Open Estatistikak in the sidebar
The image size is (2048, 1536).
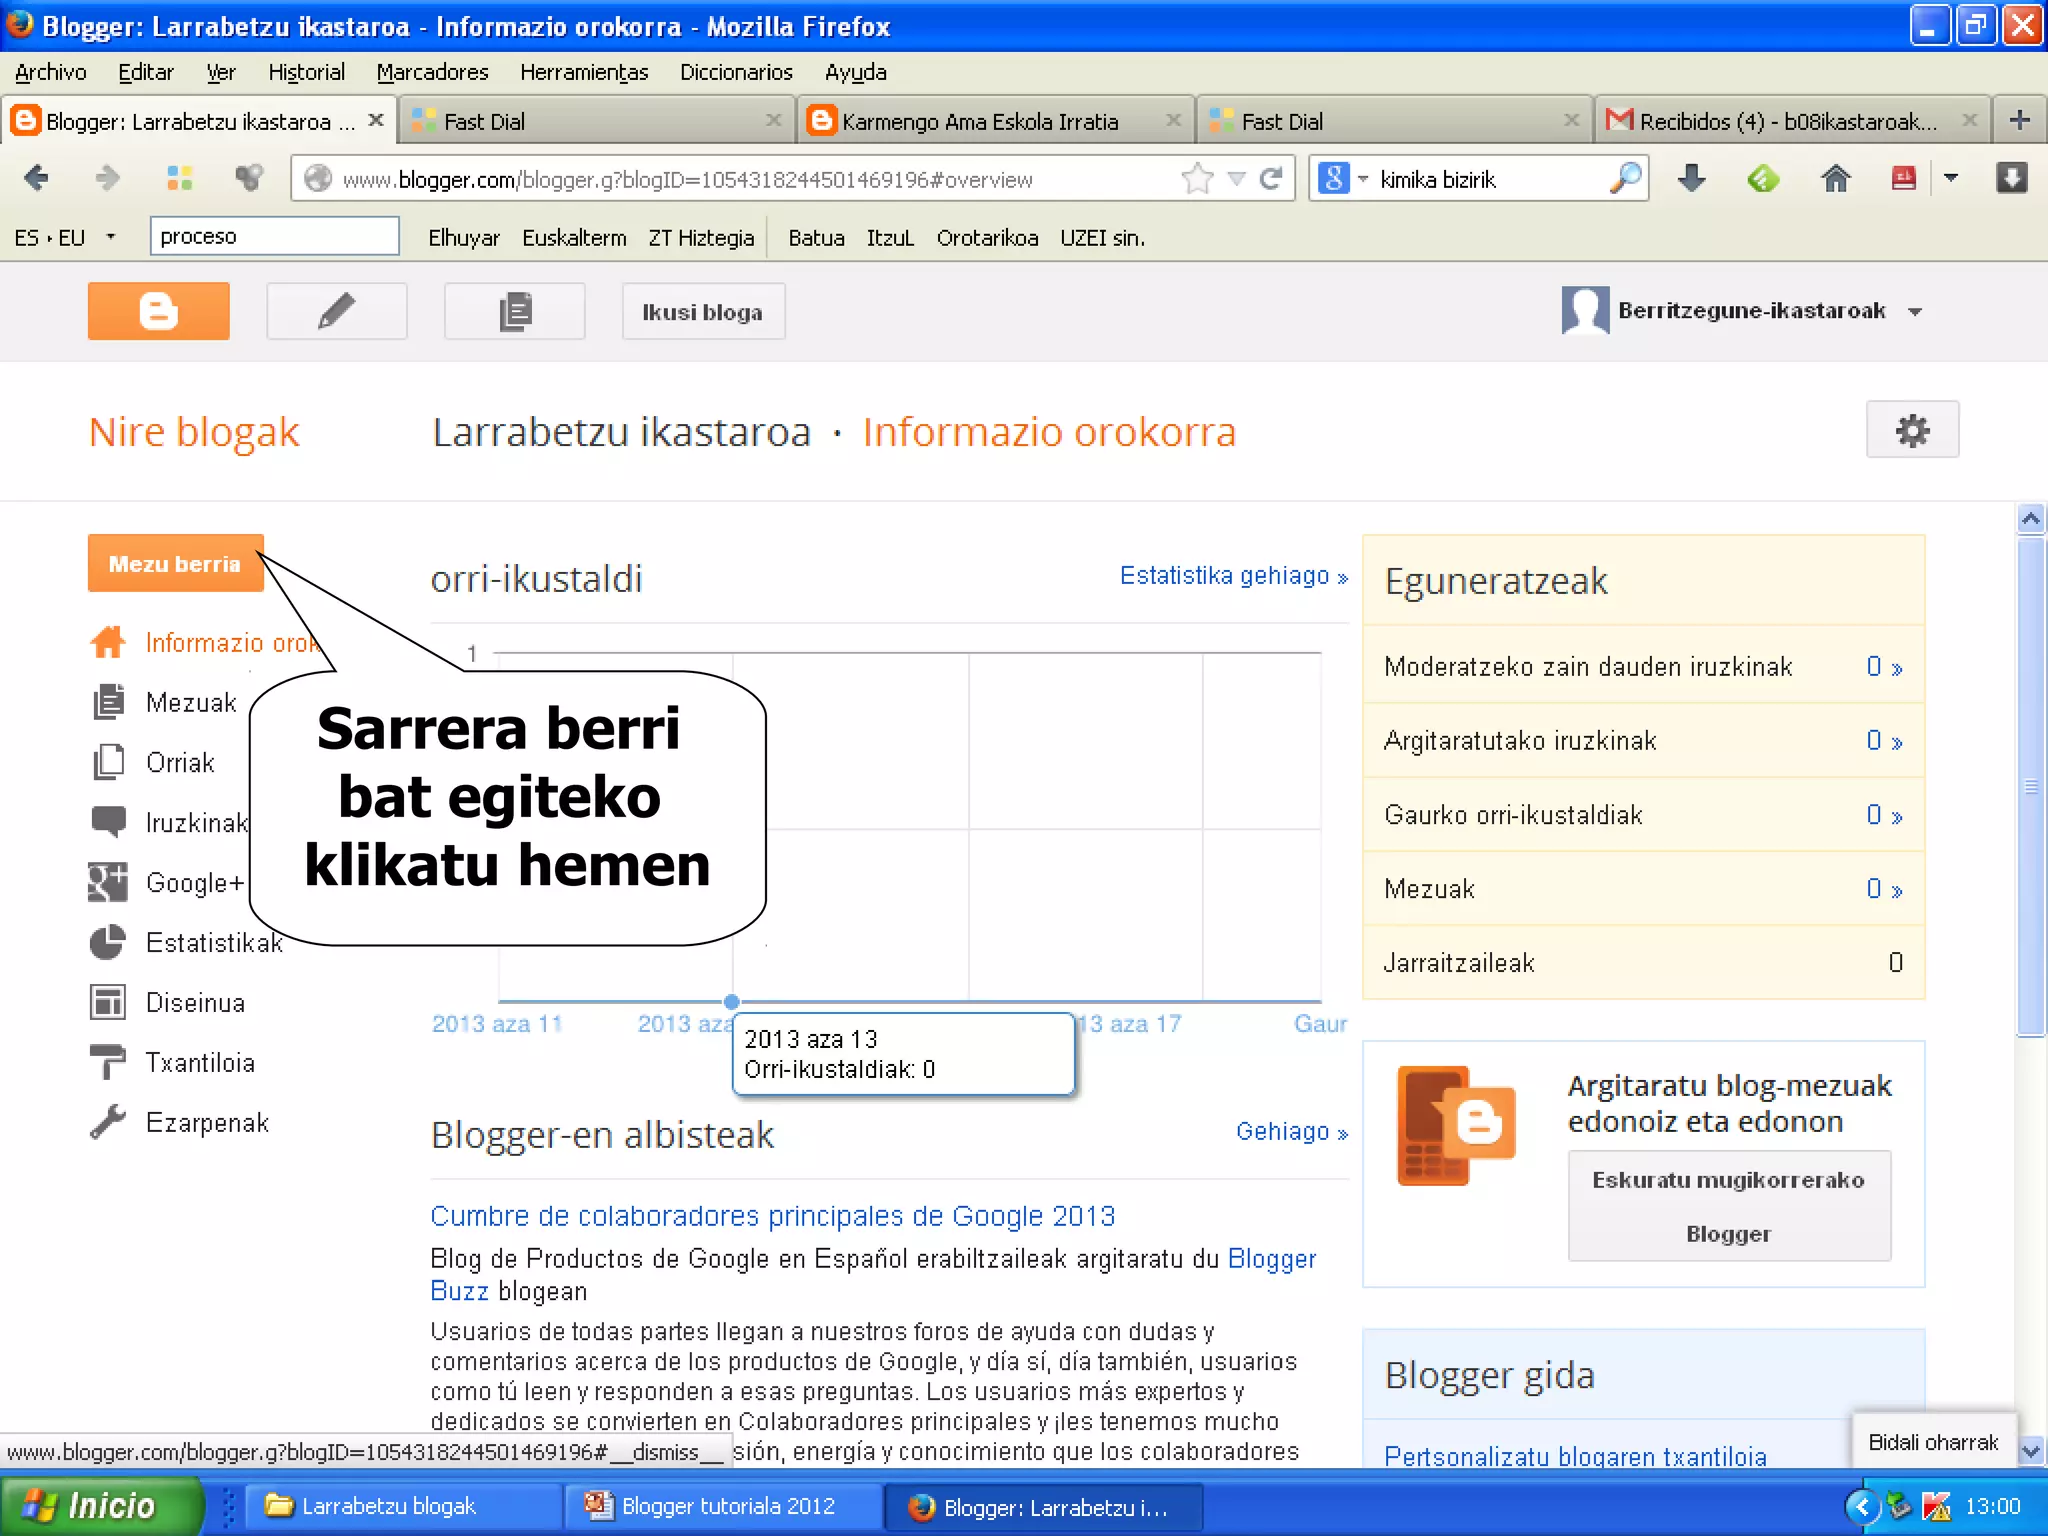(x=213, y=943)
